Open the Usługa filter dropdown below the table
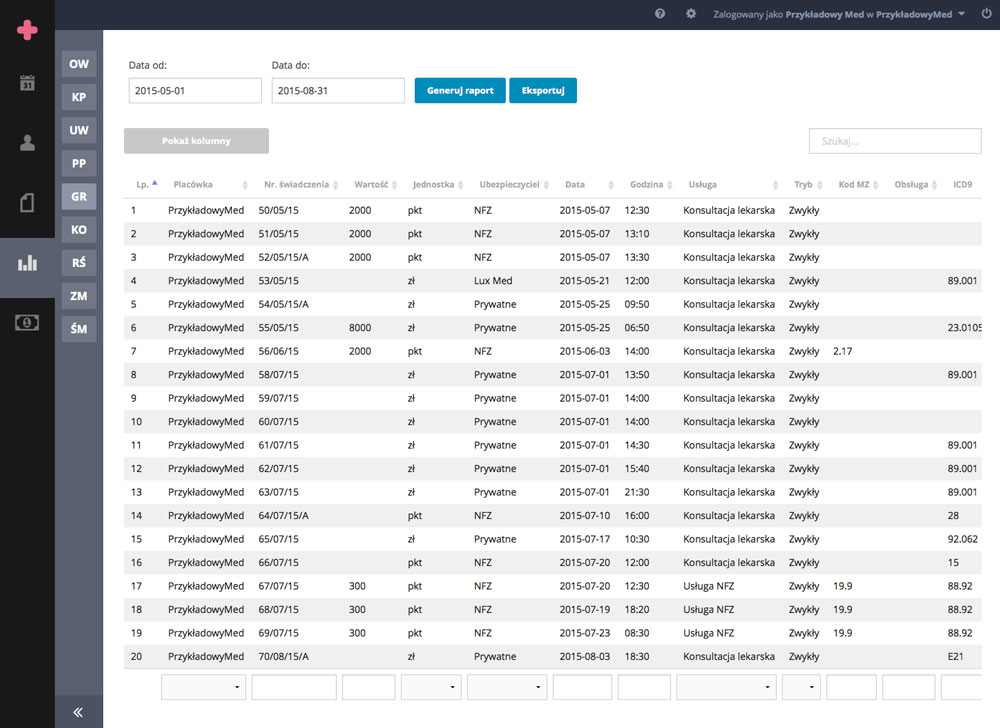The image size is (1000, 728). click(x=725, y=687)
